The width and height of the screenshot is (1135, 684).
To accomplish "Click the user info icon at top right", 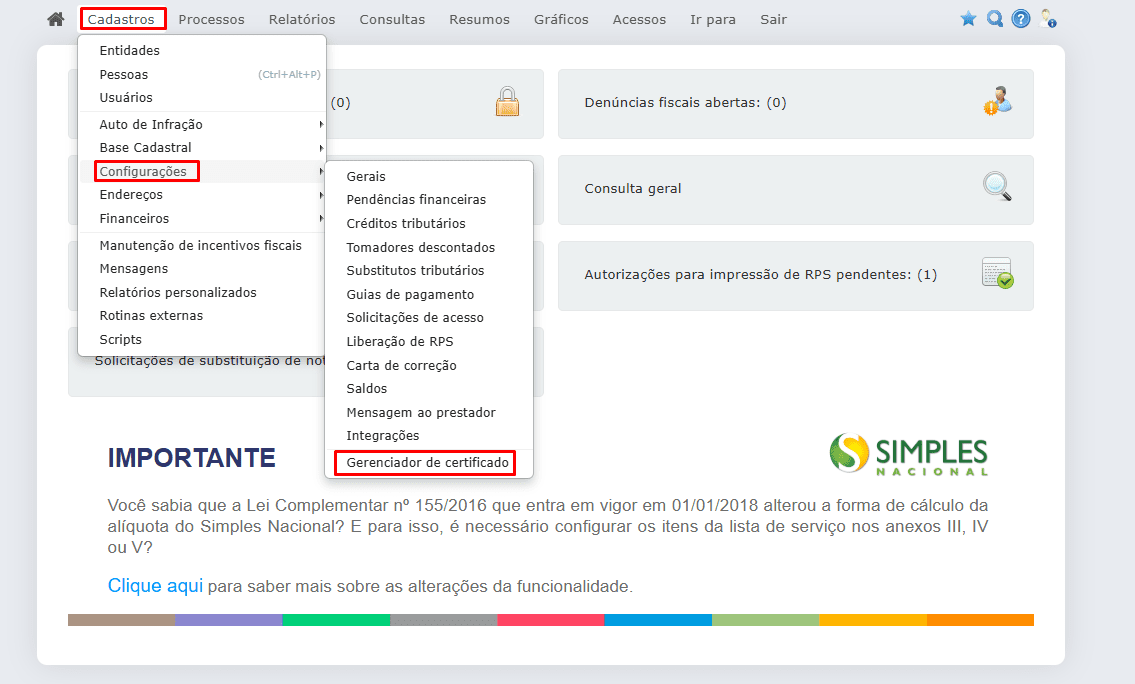I will 1047,17.
